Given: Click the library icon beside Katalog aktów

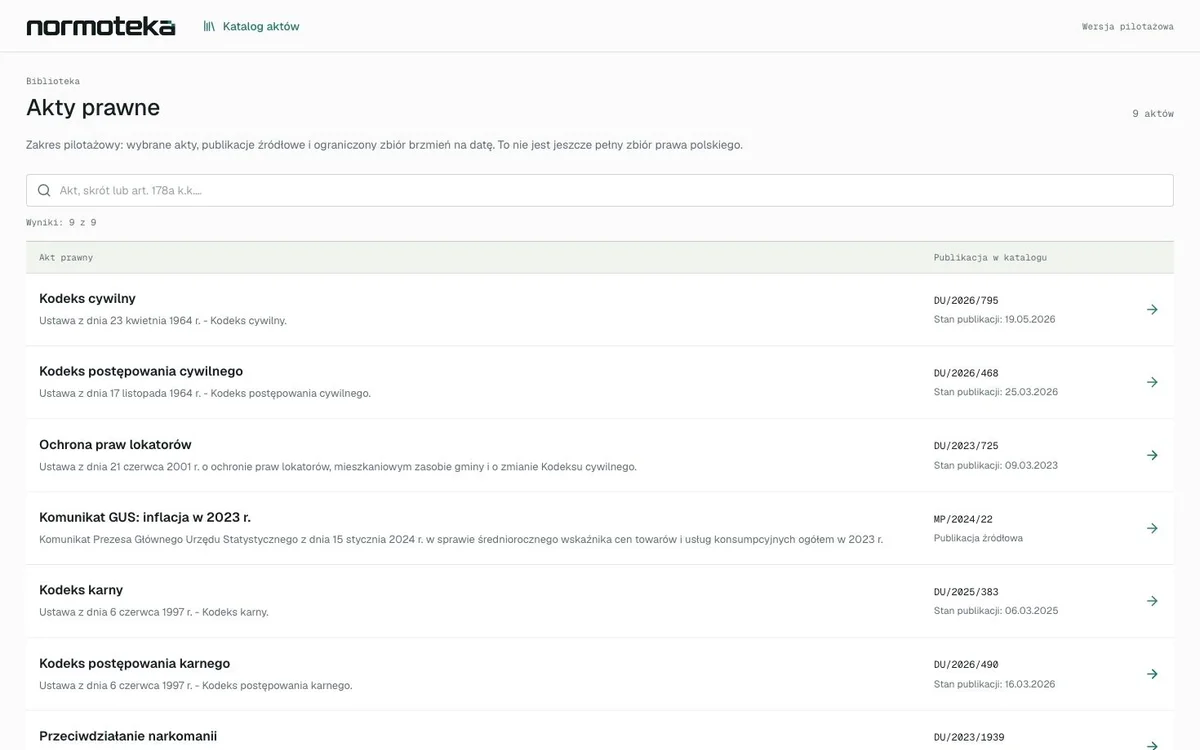Looking at the screenshot, I should [x=209, y=26].
